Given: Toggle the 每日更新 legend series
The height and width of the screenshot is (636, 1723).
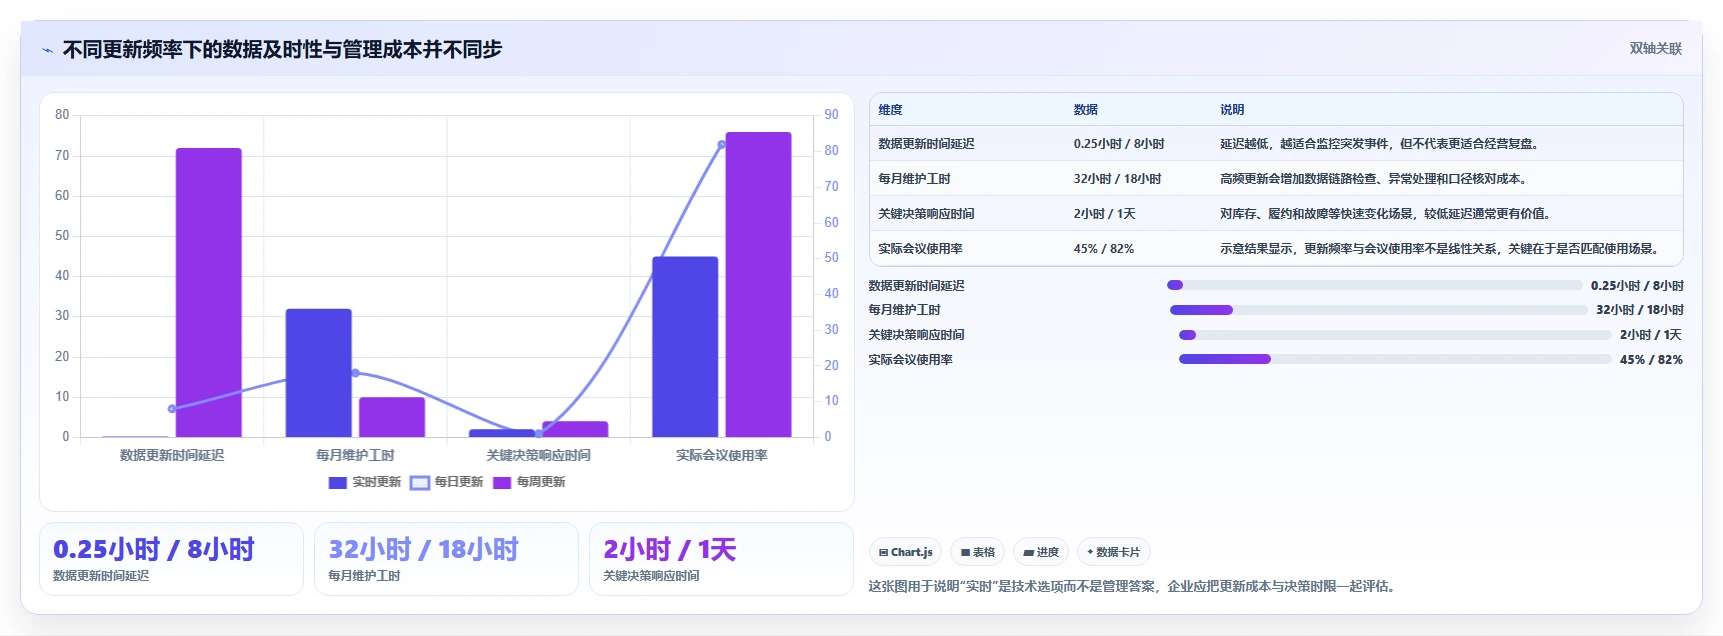Looking at the screenshot, I should pyautogui.click(x=447, y=482).
